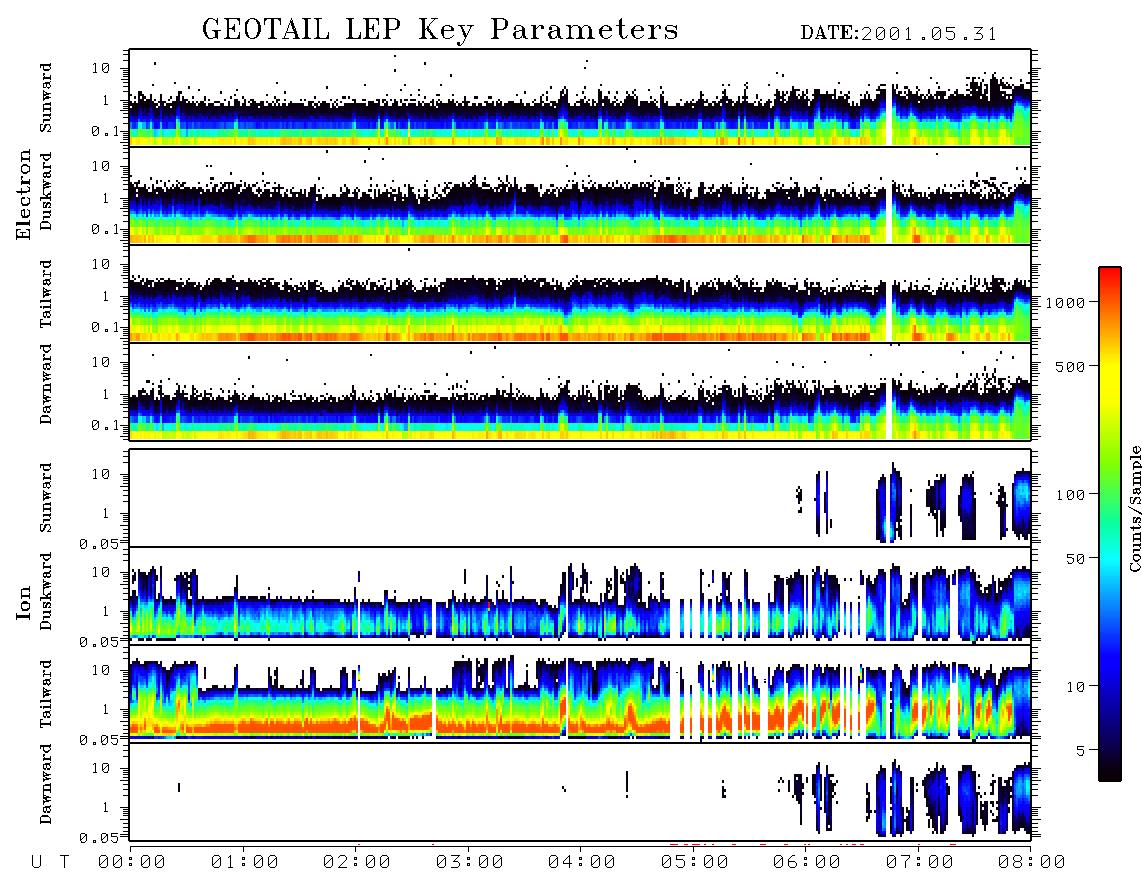Select the 05:00 time tick label
1142x880 pixels.
[x=694, y=862]
